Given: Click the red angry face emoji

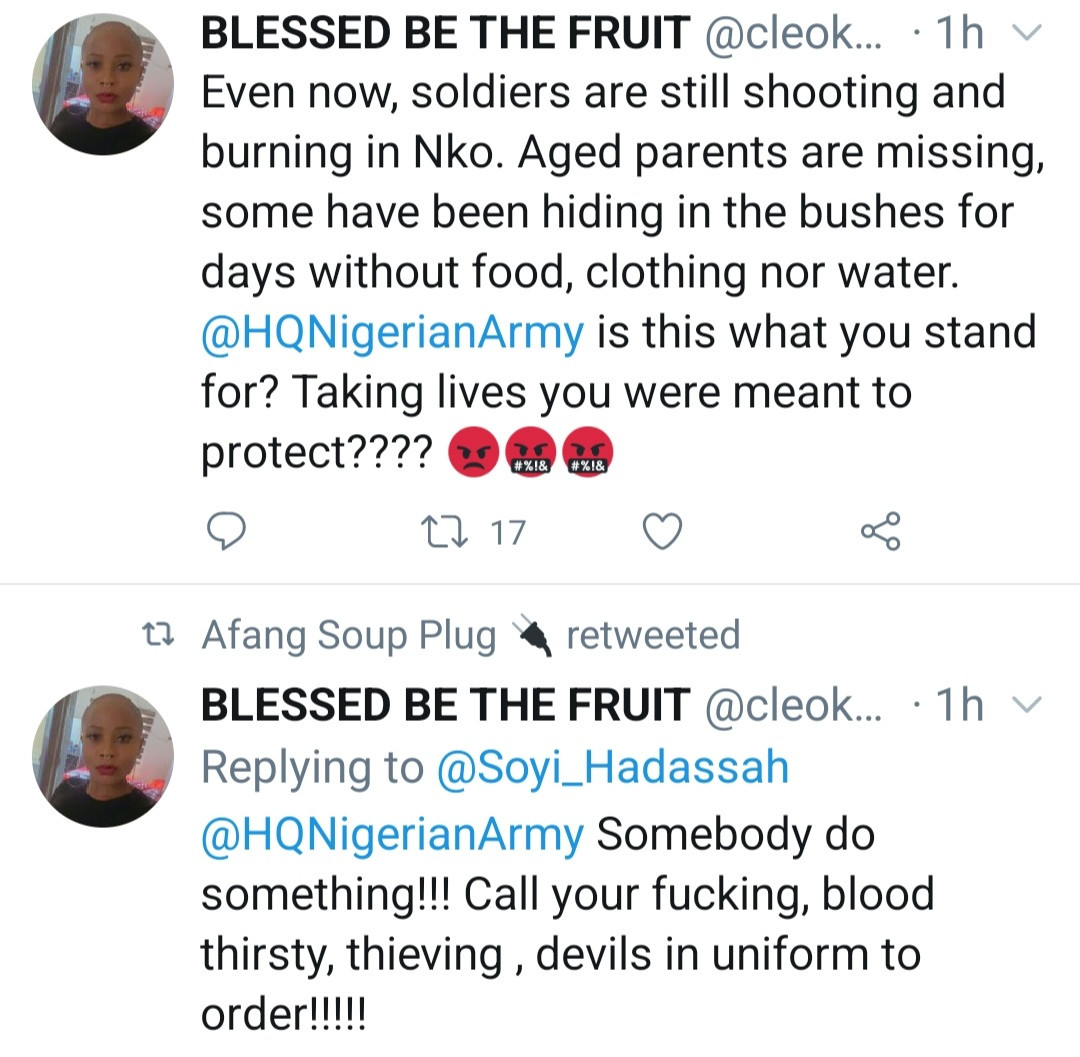Looking at the screenshot, I should click(x=474, y=456).
